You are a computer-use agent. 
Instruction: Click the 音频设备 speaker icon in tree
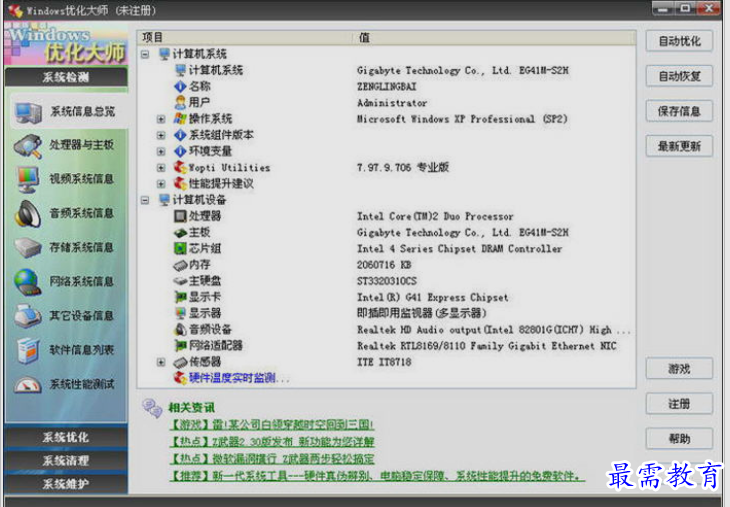pos(180,329)
